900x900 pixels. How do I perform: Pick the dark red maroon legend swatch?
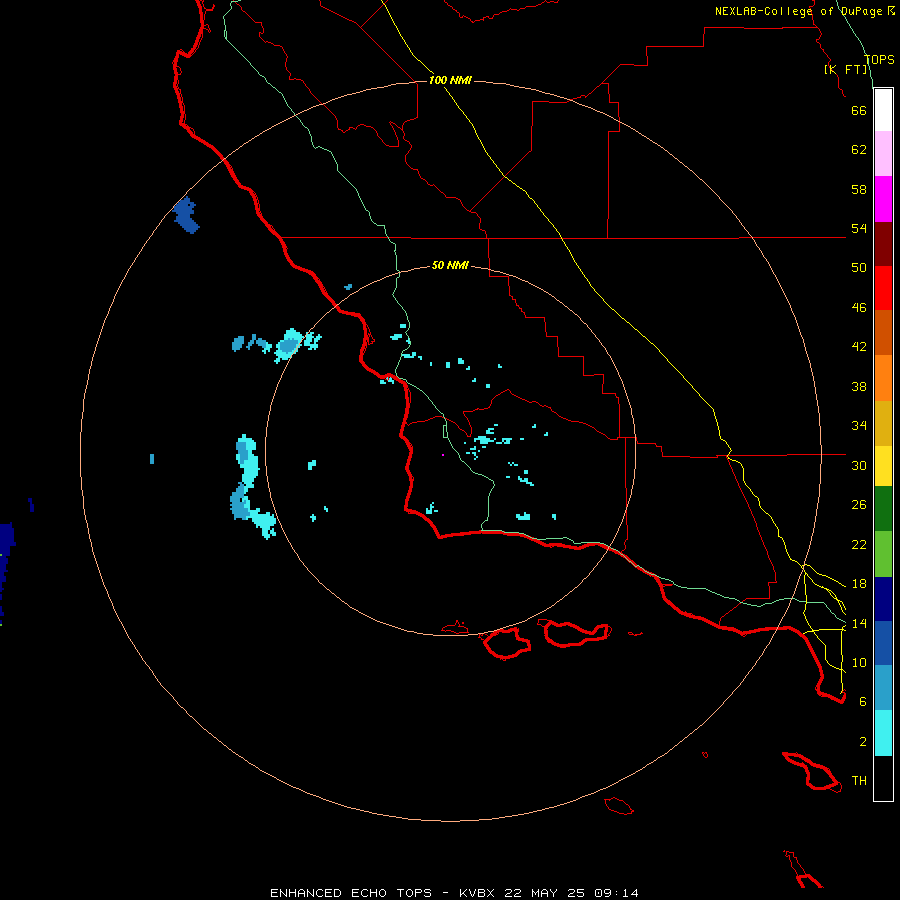point(883,244)
